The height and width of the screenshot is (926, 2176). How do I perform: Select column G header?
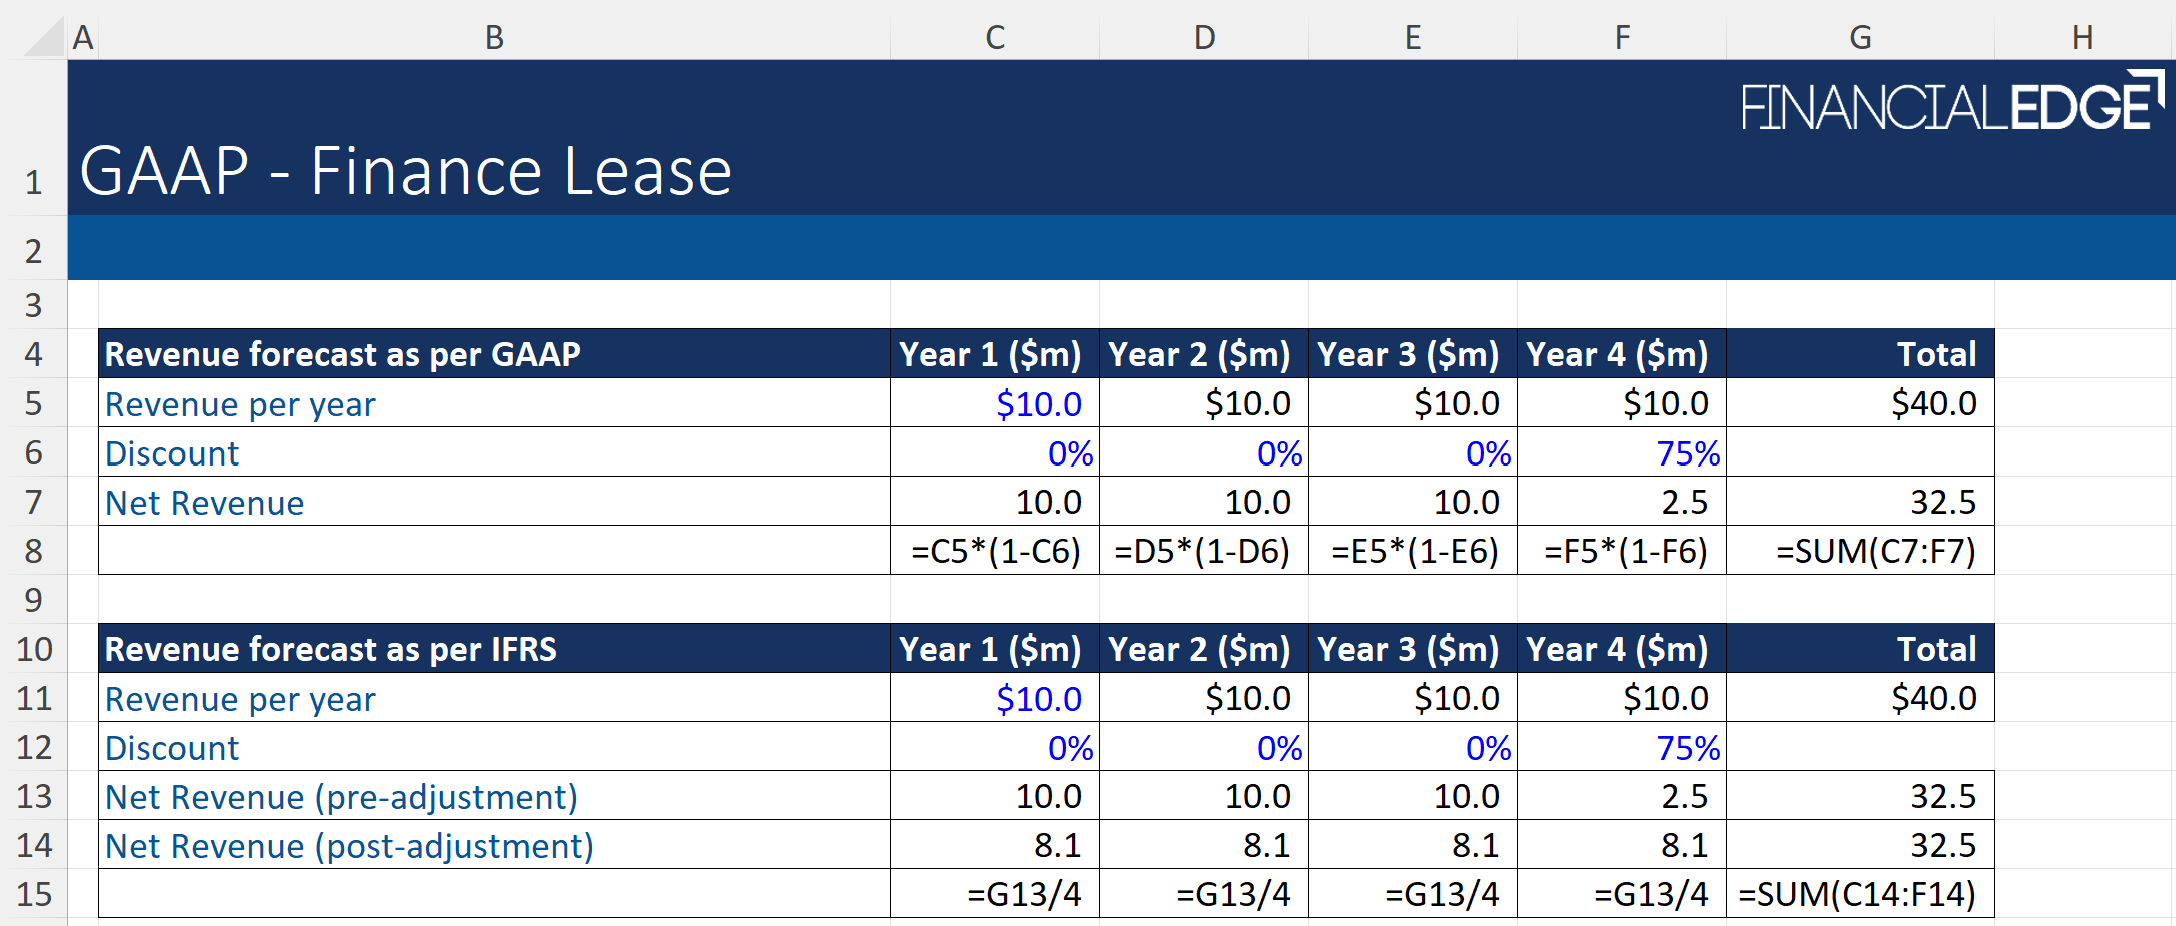pos(1860,37)
